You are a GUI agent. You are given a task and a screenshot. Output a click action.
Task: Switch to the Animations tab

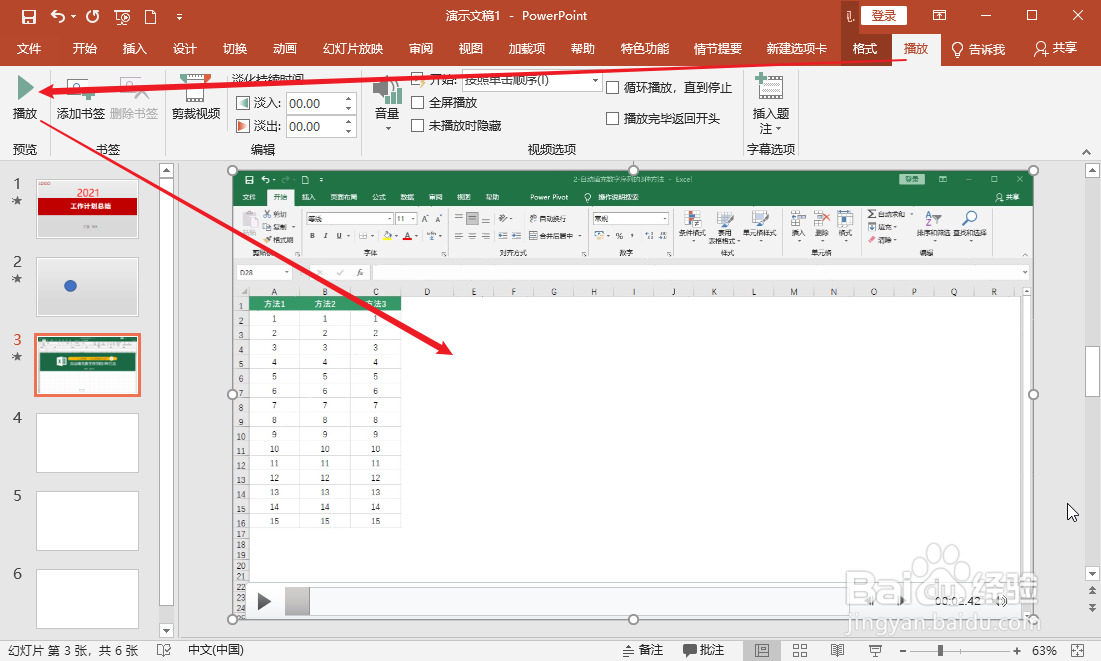pos(284,48)
